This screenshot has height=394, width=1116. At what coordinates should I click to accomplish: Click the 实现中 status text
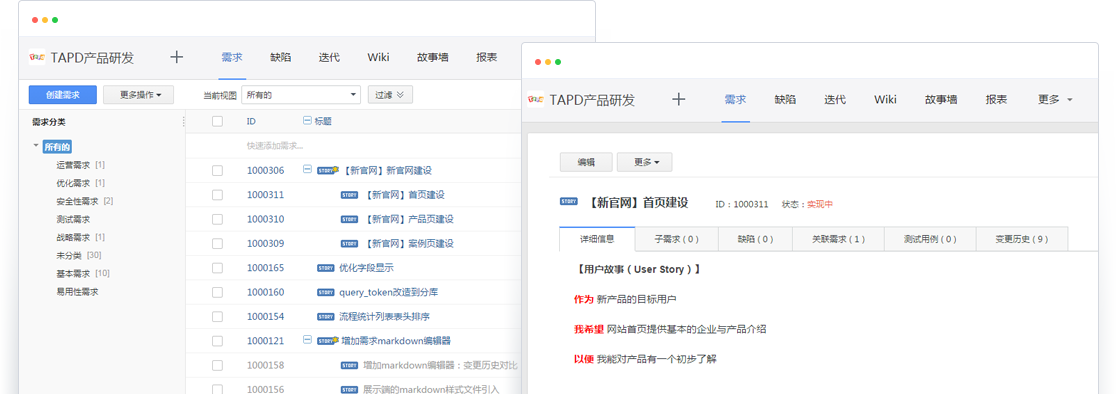[x=819, y=204]
